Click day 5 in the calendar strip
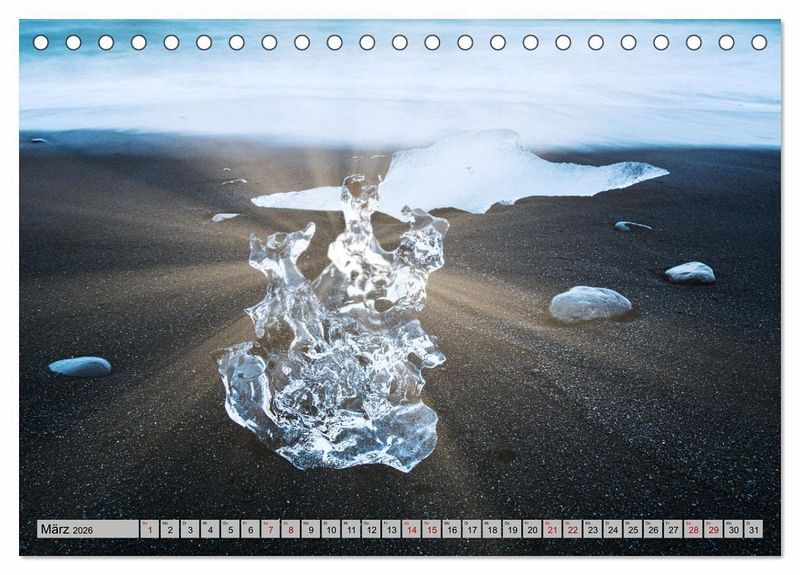The image size is (800, 575). coord(230,529)
